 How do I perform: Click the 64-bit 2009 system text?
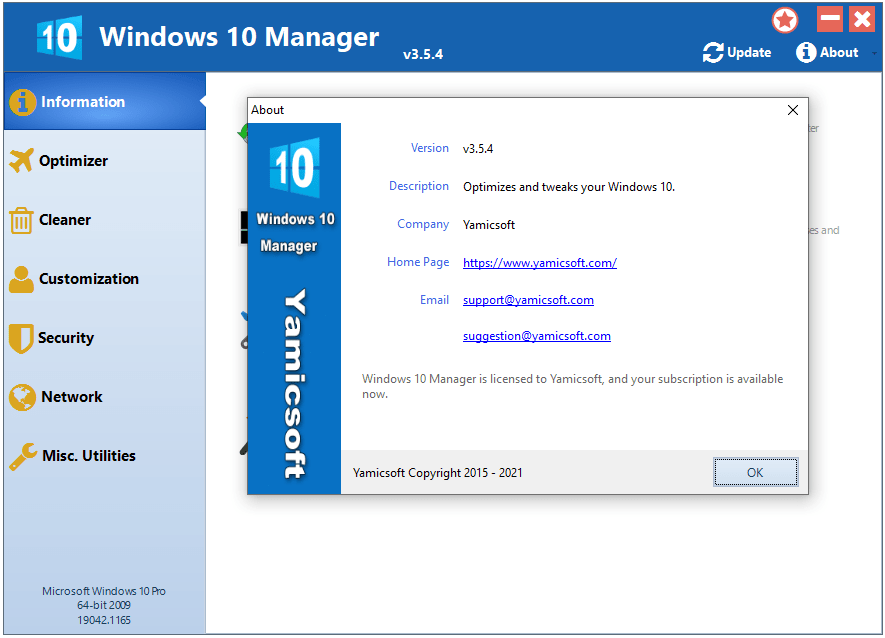104,605
